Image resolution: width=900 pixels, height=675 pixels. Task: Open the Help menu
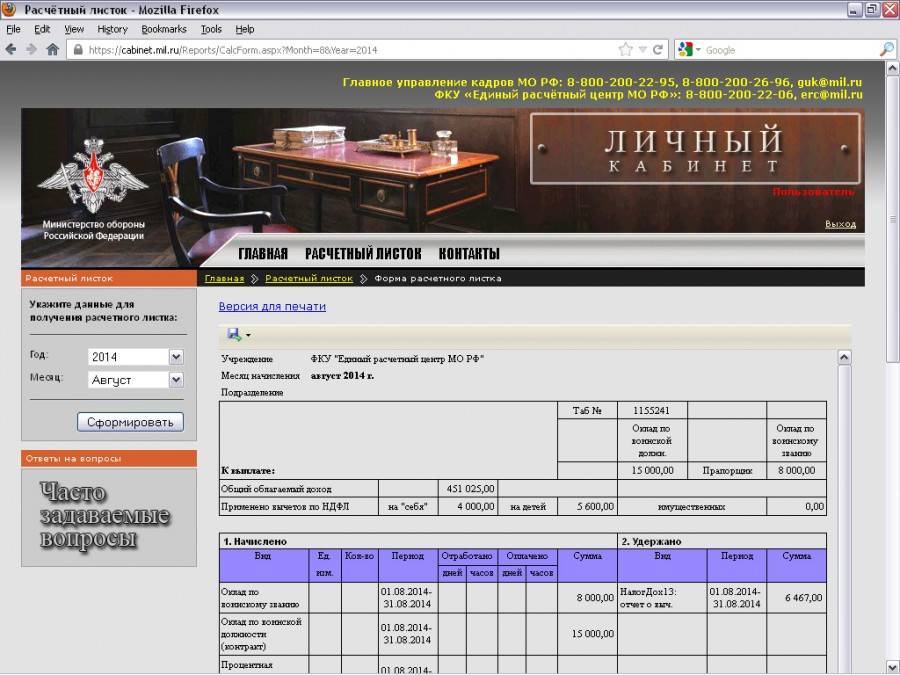point(245,29)
